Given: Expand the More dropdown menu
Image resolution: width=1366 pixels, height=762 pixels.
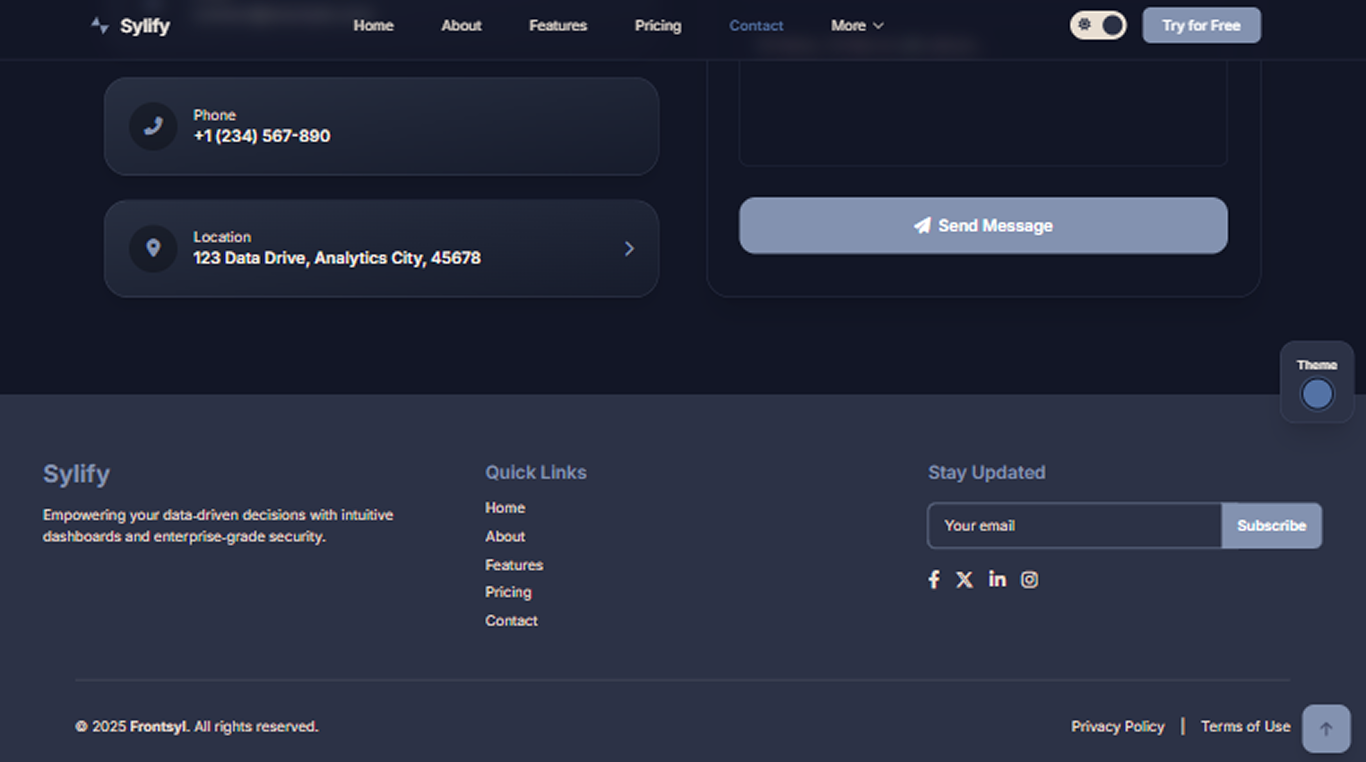Looking at the screenshot, I should point(857,26).
